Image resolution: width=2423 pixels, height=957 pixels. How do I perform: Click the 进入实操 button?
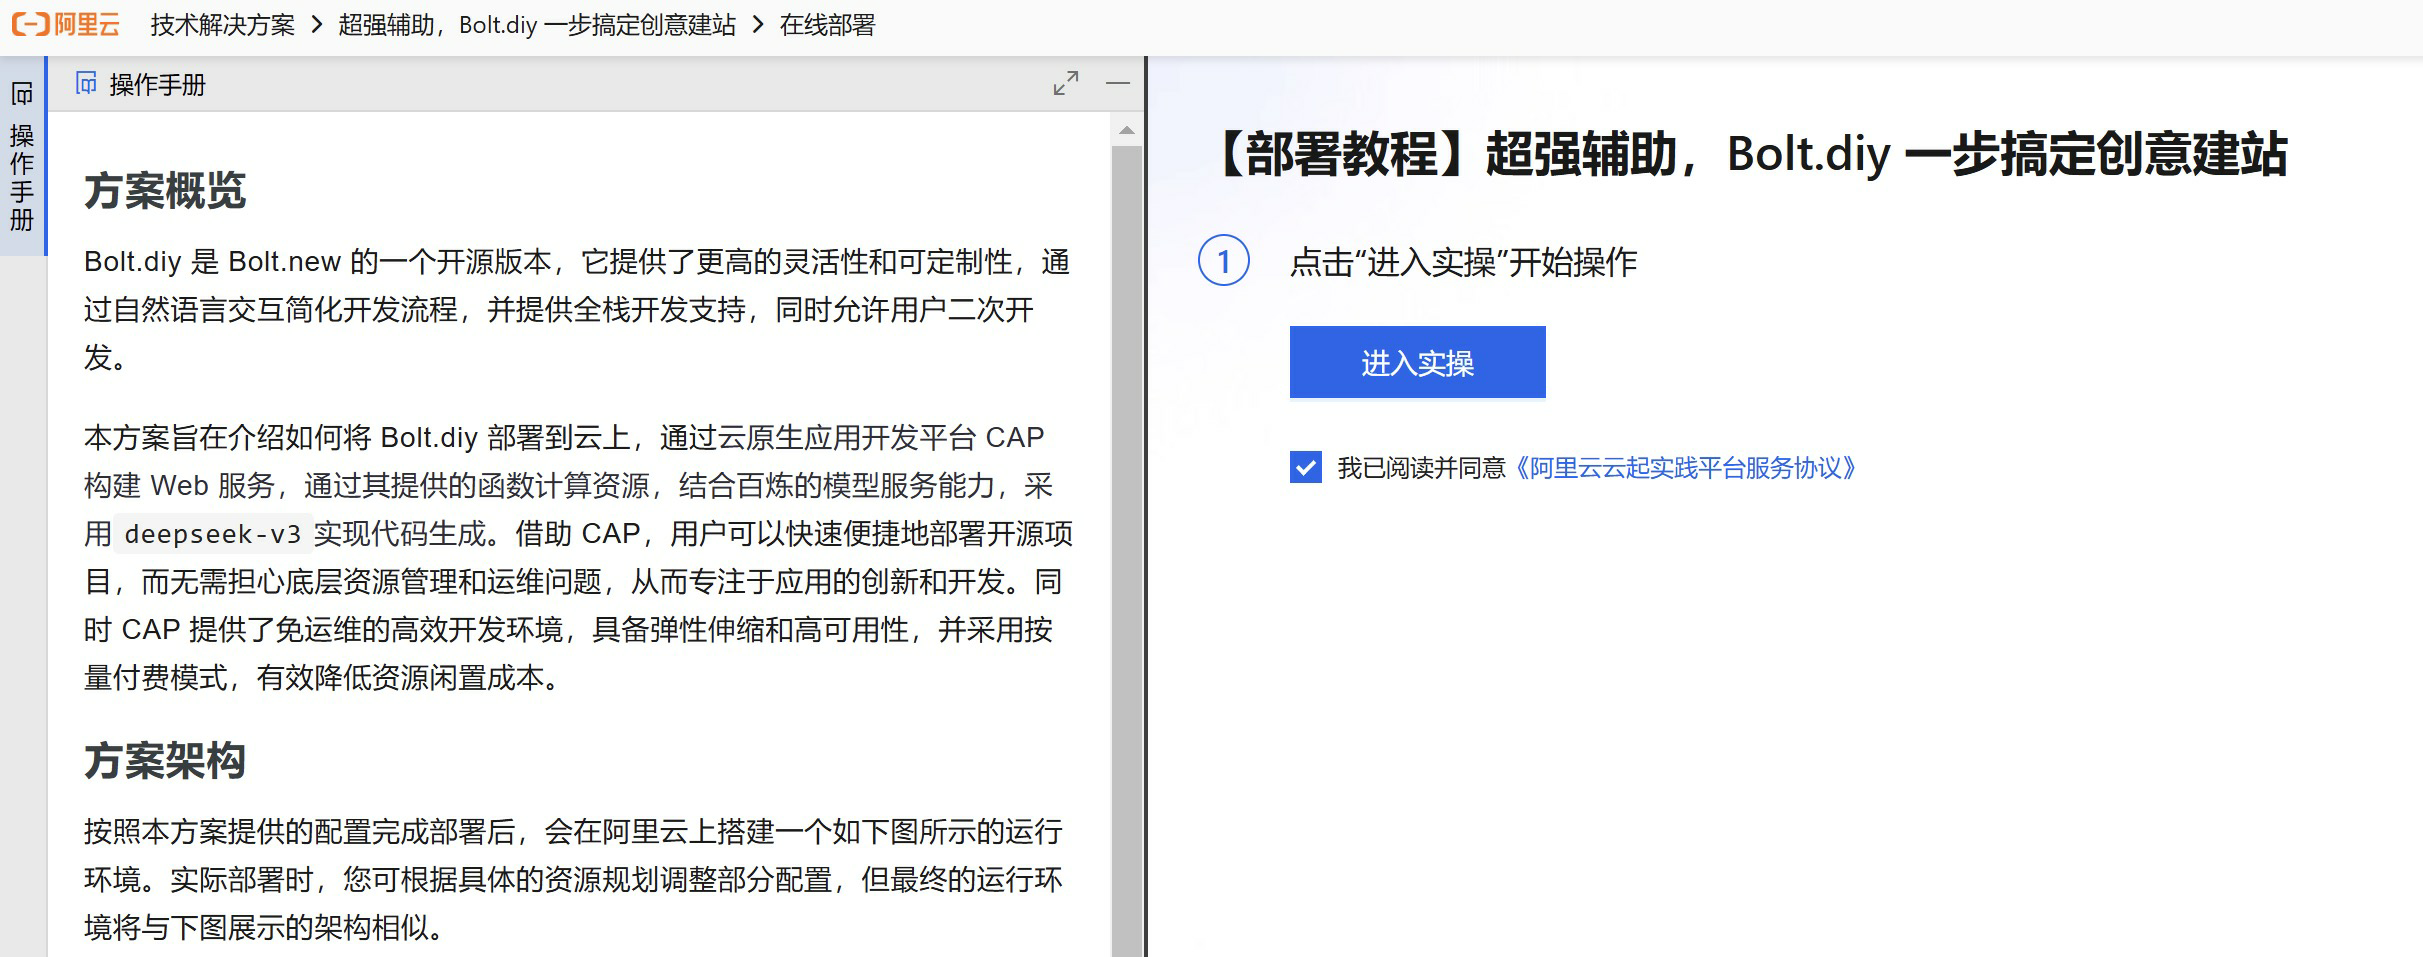(1417, 362)
